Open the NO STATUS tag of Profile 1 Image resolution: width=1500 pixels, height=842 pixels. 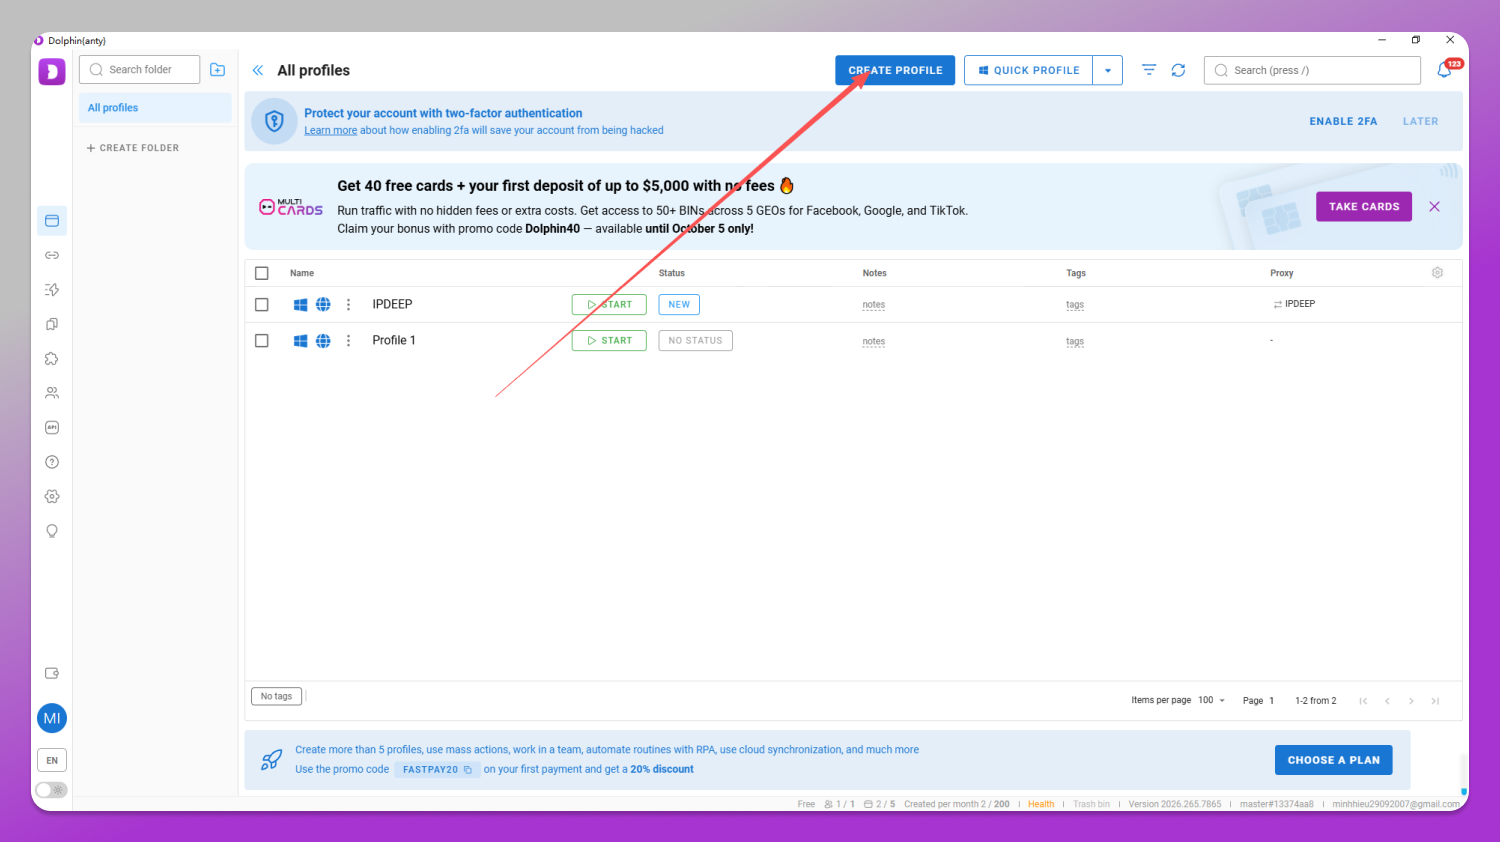[695, 341]
